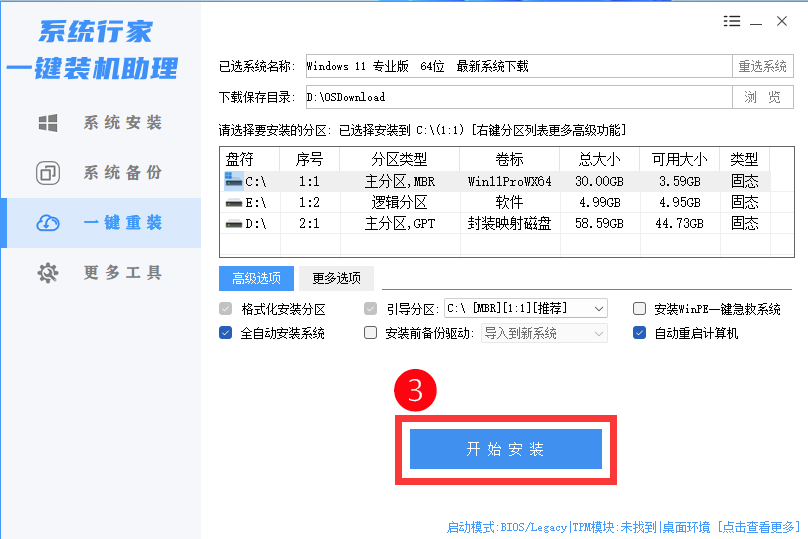Click the 主分区,GPT cell
Image resolution: width=808 pixels, height=539 pixels.
(x=399, y=224)
